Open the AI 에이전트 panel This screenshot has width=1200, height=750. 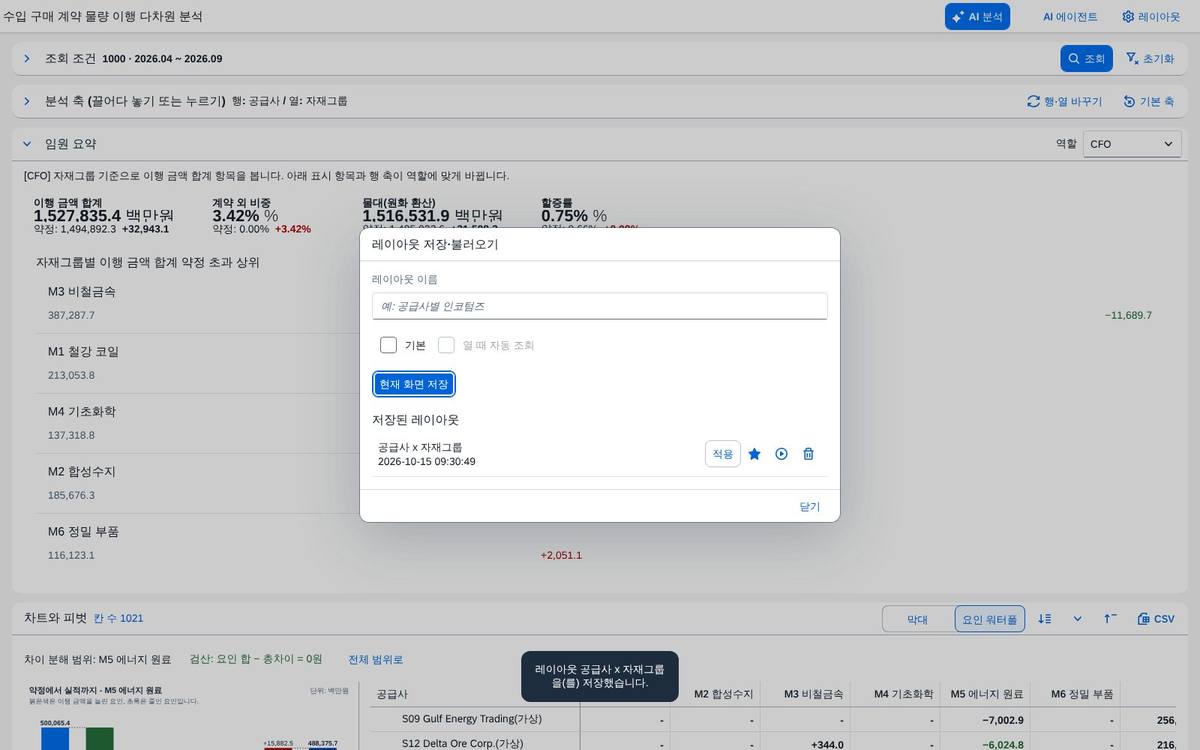pos(1070,17)
